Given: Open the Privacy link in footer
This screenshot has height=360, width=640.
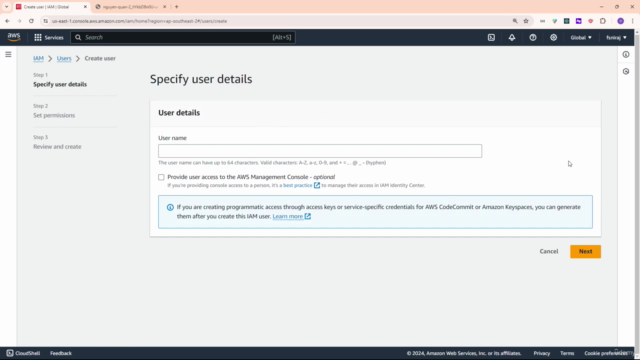Looking at the screenshot, I should click(542, 353).
